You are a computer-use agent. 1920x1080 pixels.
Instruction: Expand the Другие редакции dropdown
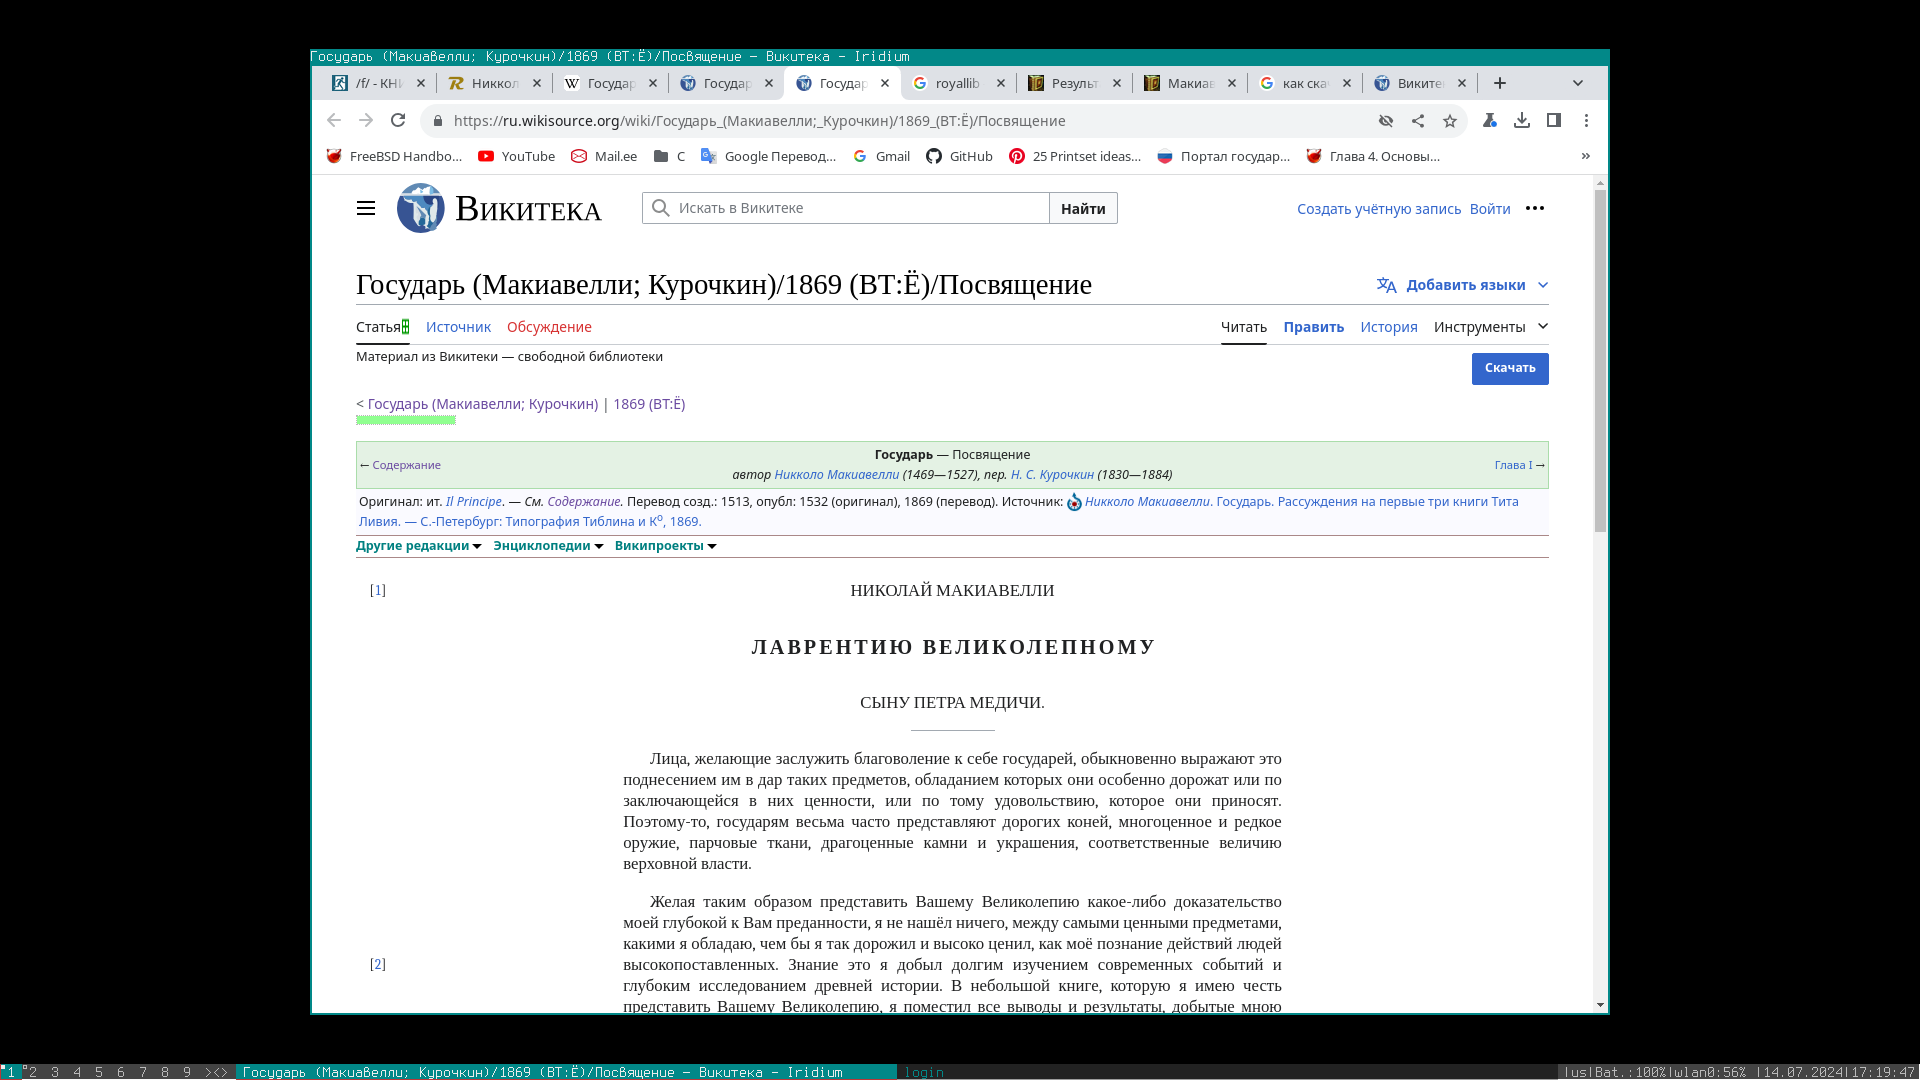[x=419, y=546]
